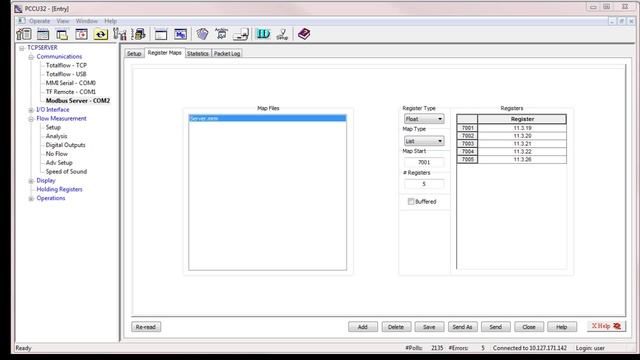640x360 pixels.
Task: Open the Help menu in menu bar
Action: point(110,21)
